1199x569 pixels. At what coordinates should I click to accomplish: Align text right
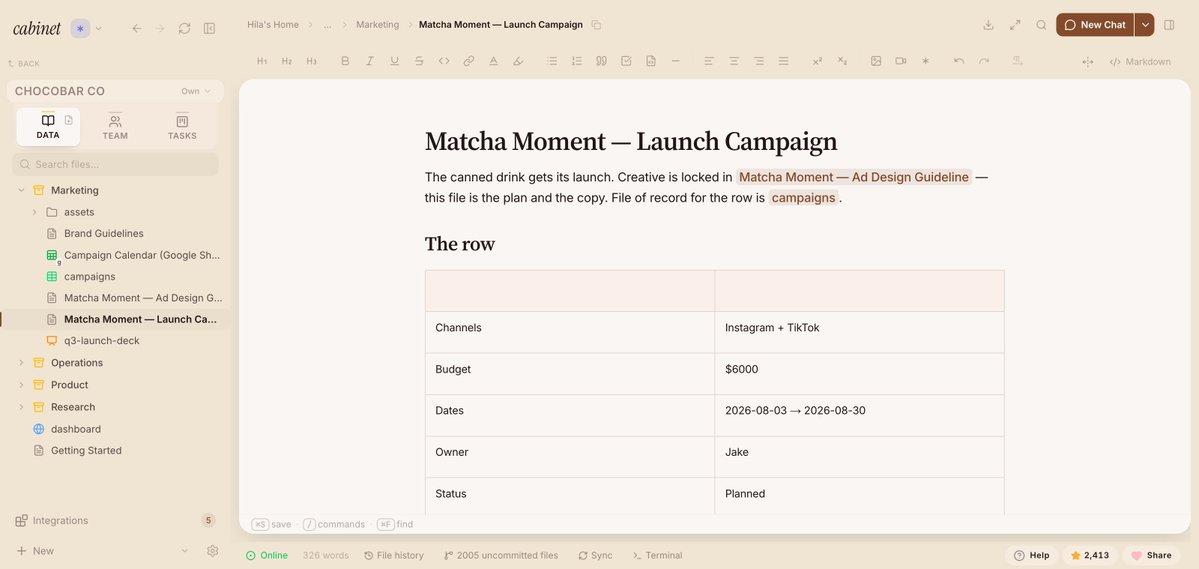pos(759,61)
